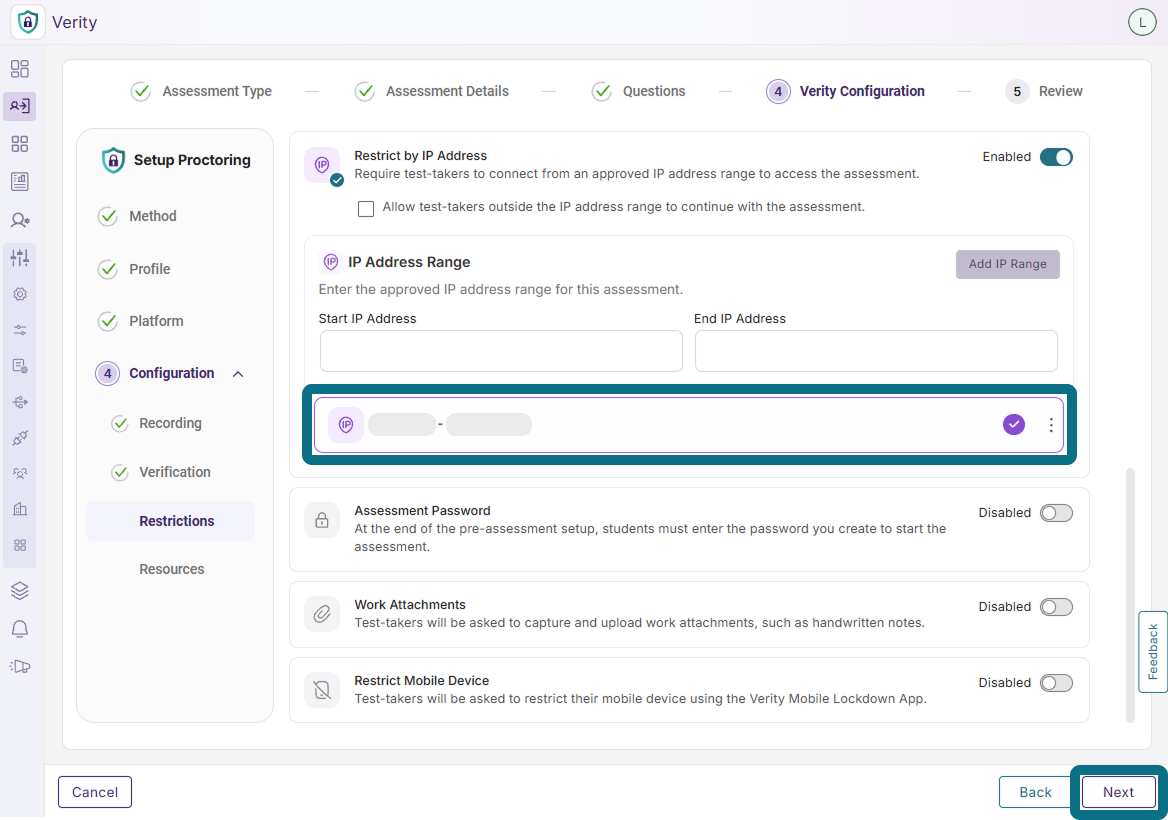The height and width of the screenshot is (820, 1168).
Task: Jump to the Review step
Action: pyautogui.click(x=1044, y=92)
